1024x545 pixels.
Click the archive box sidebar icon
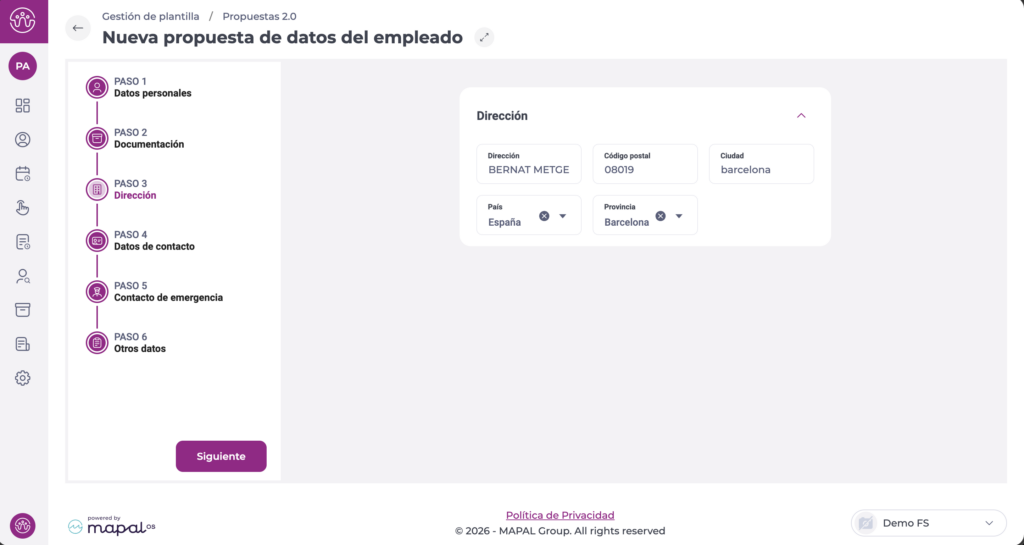pos(23,310)
